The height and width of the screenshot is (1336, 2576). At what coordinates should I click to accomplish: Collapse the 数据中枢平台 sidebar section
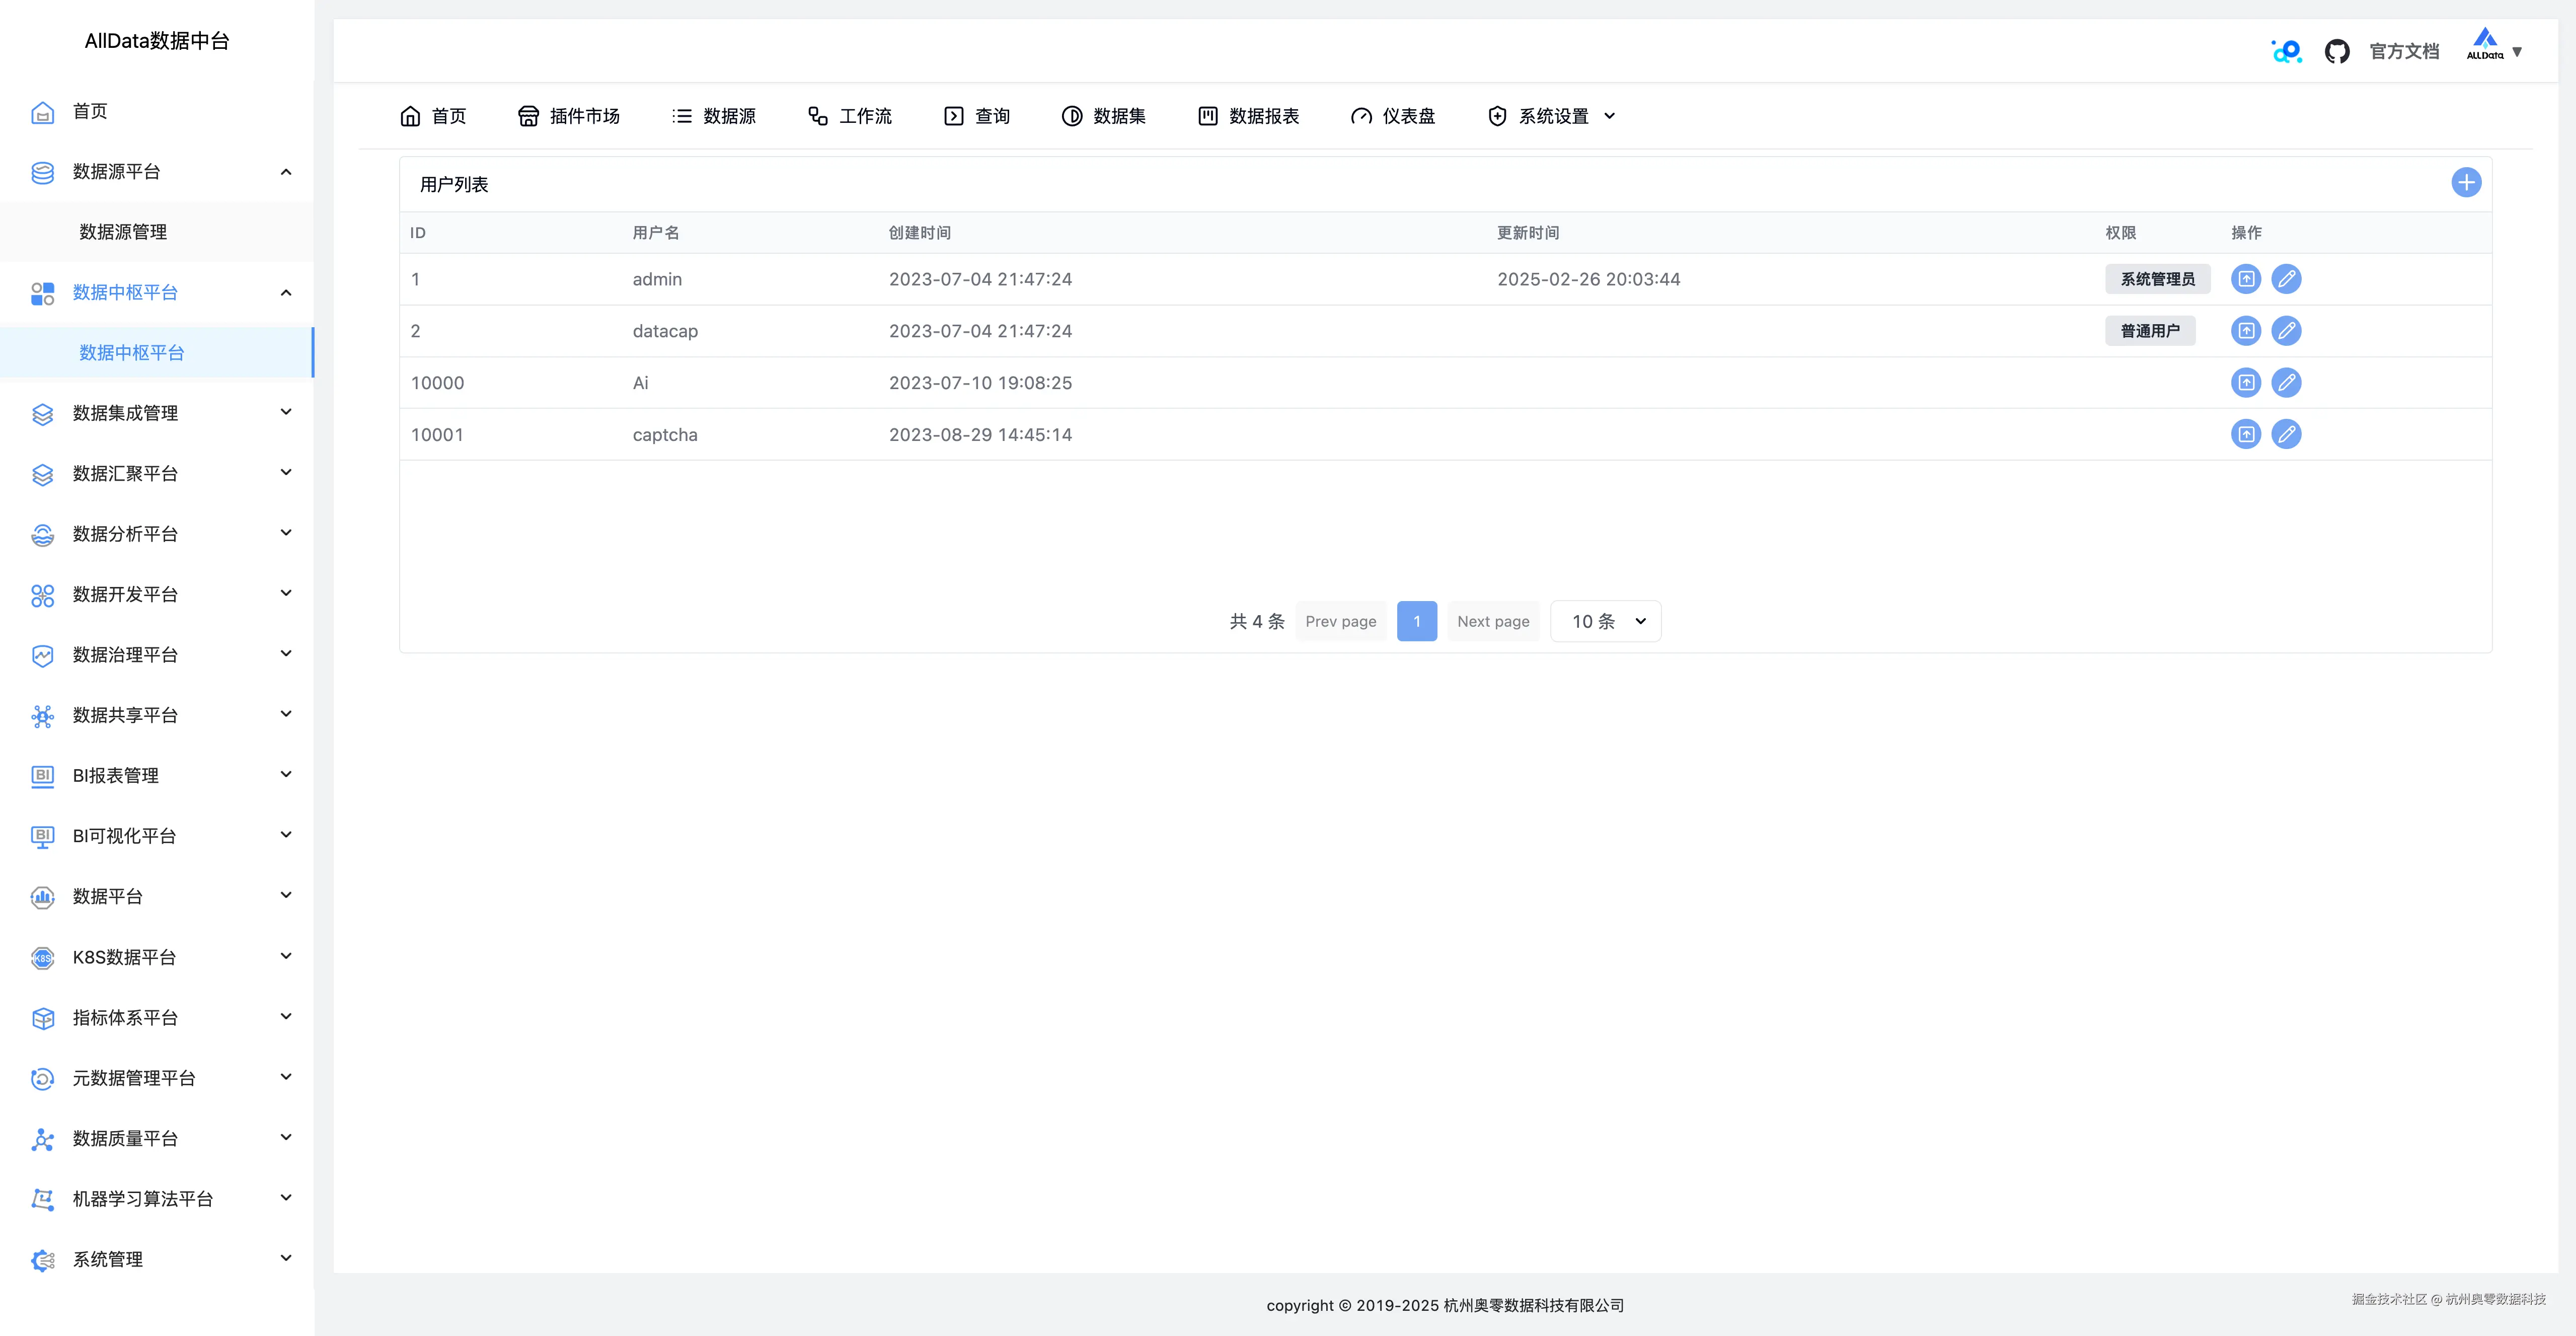coord(285,292)
